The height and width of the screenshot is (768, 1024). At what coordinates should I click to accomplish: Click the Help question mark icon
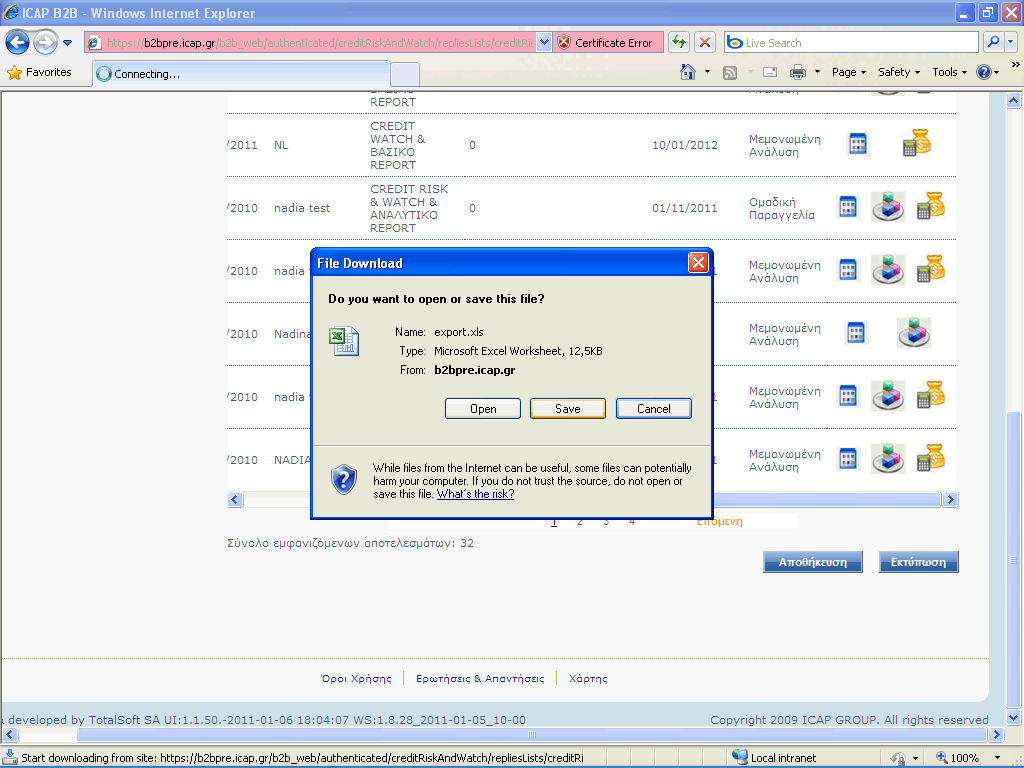(x=984, y=72)
